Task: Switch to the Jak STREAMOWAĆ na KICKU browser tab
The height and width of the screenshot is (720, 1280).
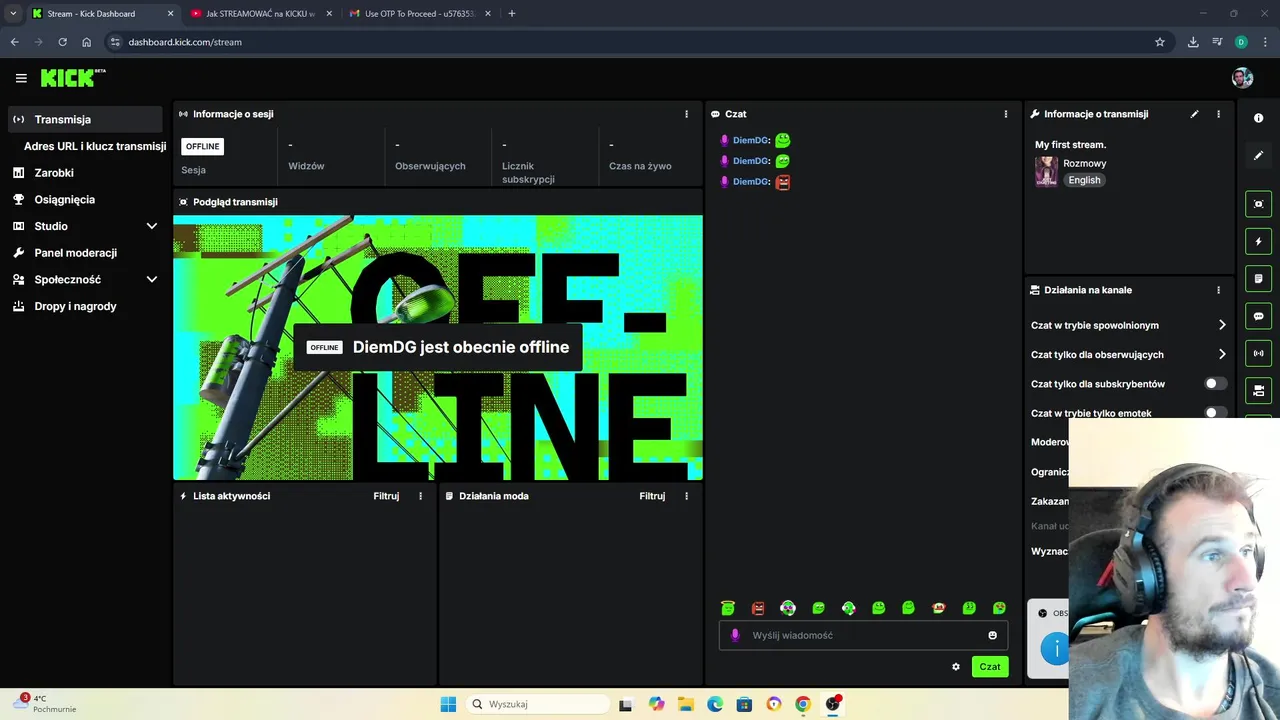Action: (x=261, y=14)
